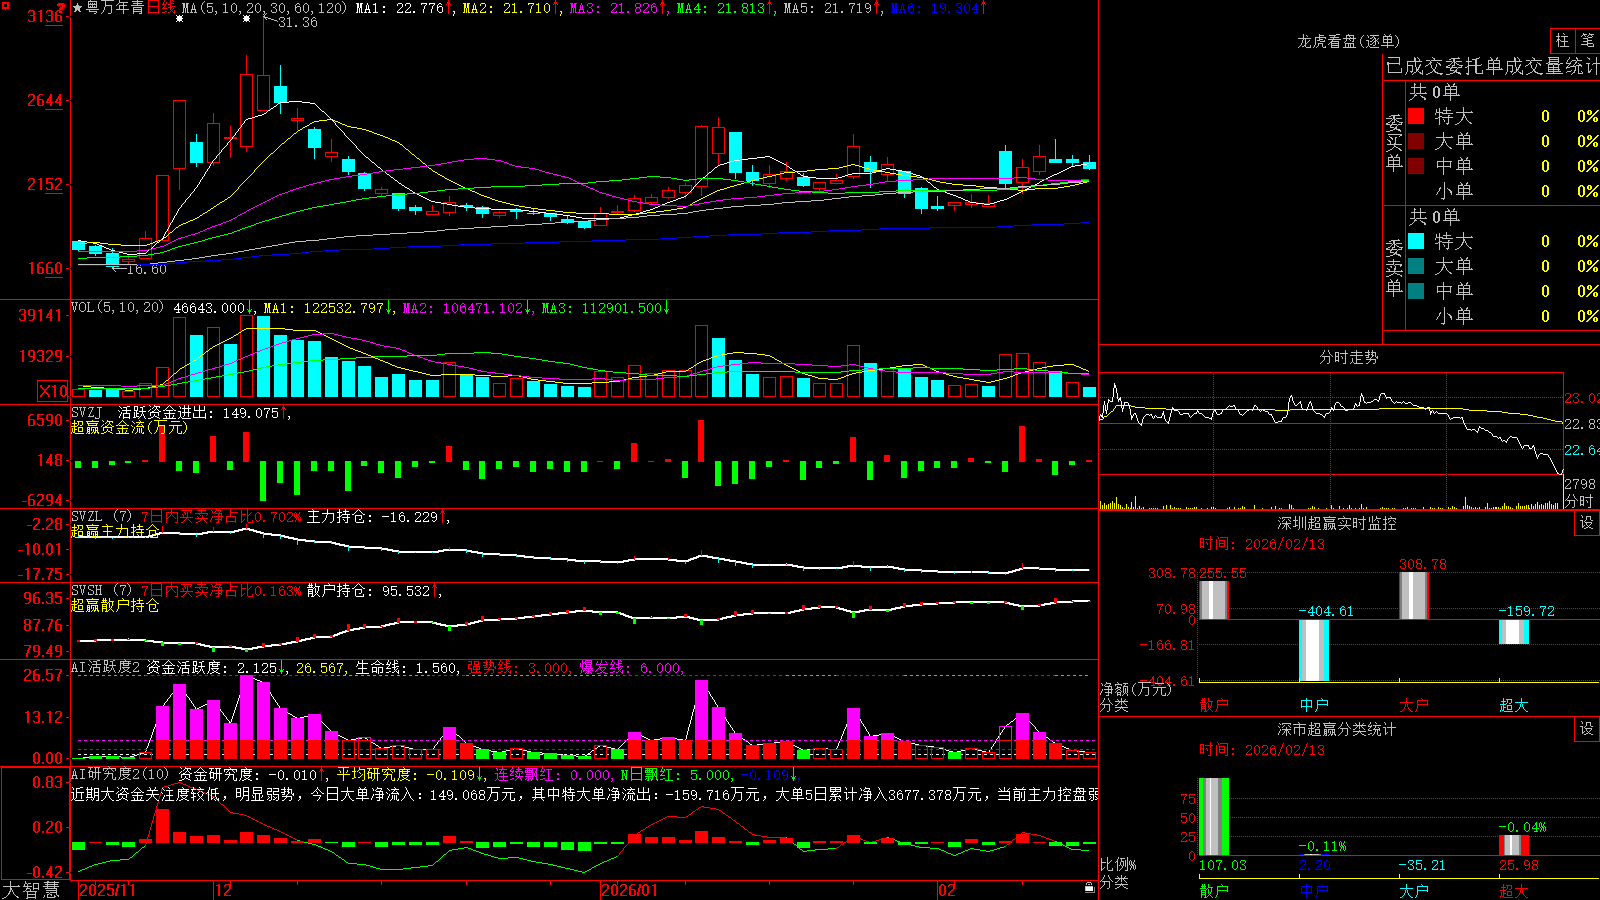Click the MA6: 19.304 value

(935, 8)
